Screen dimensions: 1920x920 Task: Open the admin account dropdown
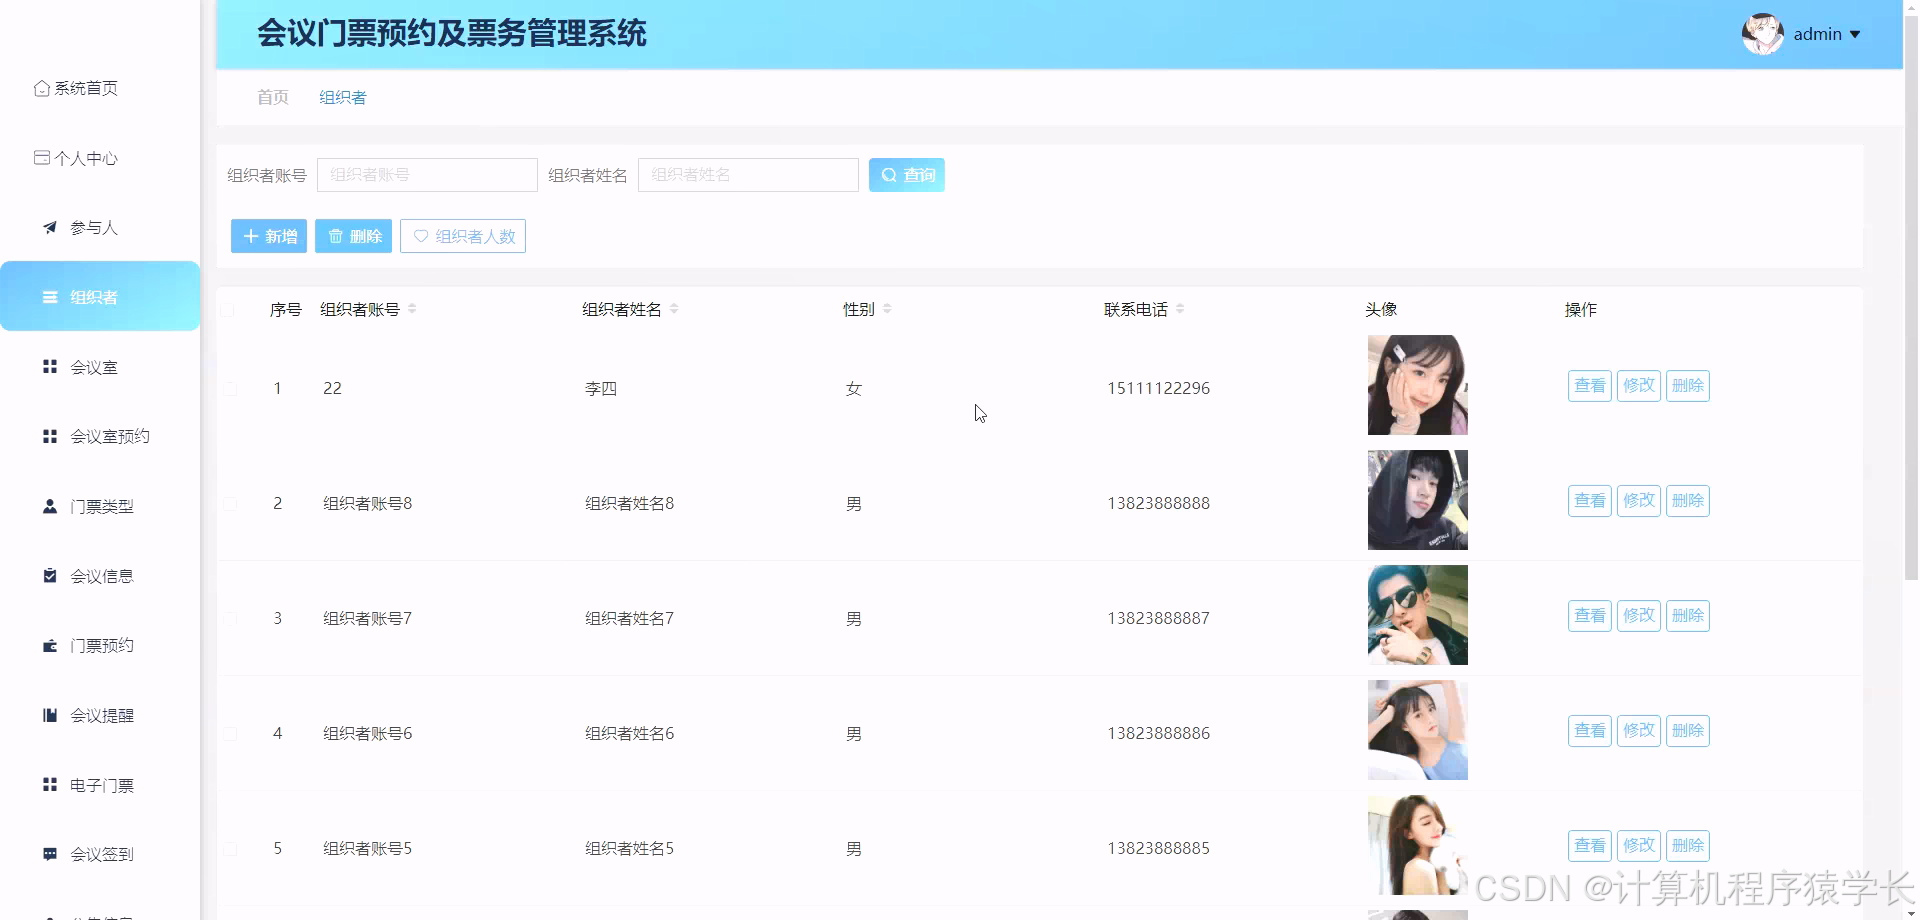pos(1827,33)
